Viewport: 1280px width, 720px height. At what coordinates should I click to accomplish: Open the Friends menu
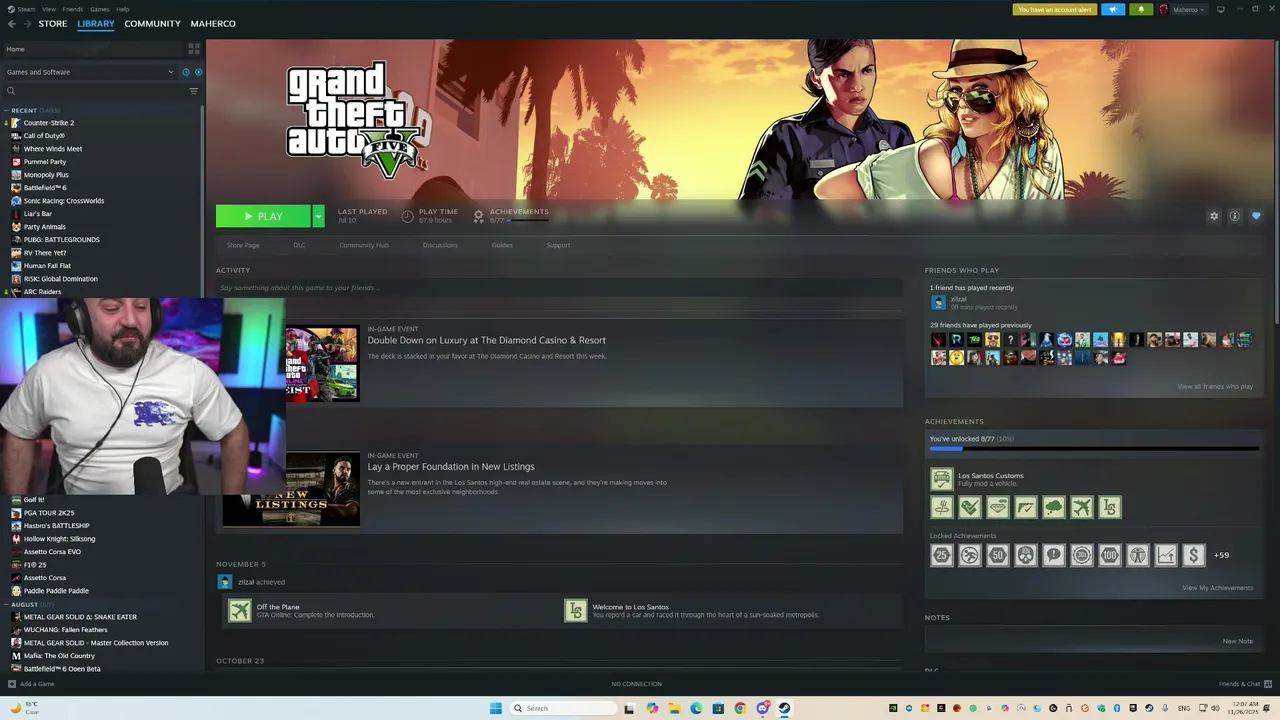coord(73,9)
